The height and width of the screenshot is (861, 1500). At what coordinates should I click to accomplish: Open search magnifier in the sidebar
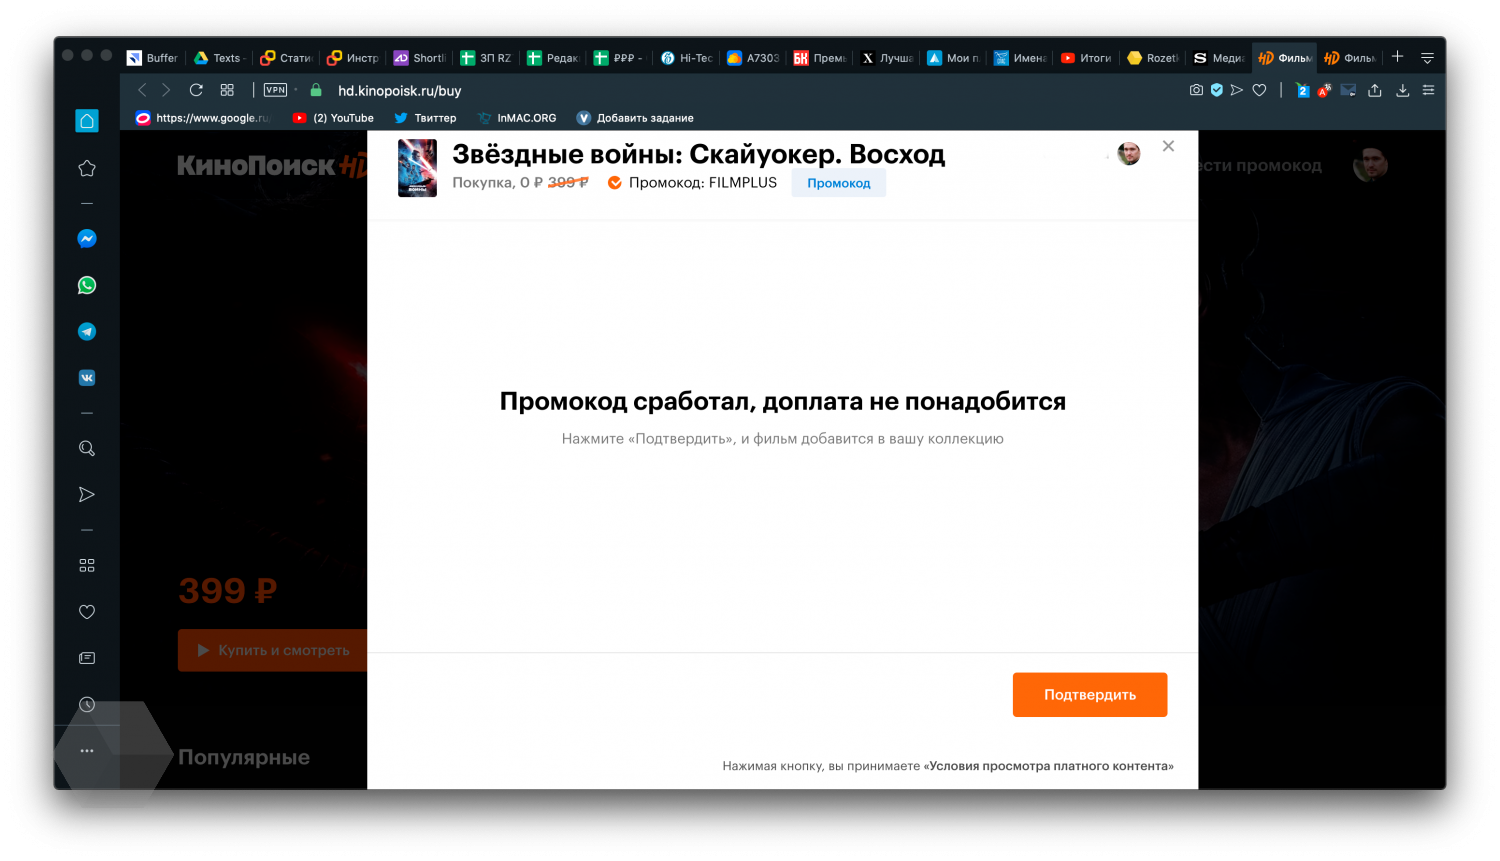[x=87, y=448]
